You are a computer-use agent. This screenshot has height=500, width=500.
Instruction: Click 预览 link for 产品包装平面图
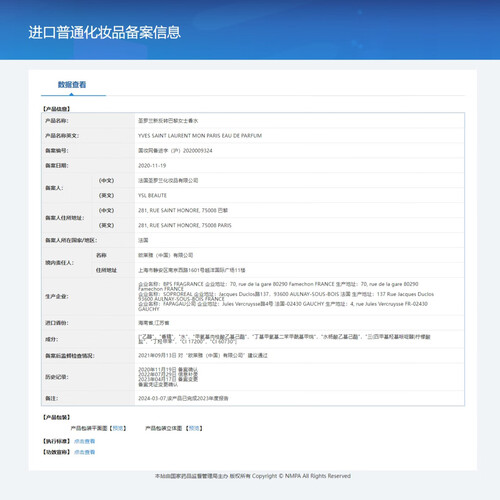point(118,428)
